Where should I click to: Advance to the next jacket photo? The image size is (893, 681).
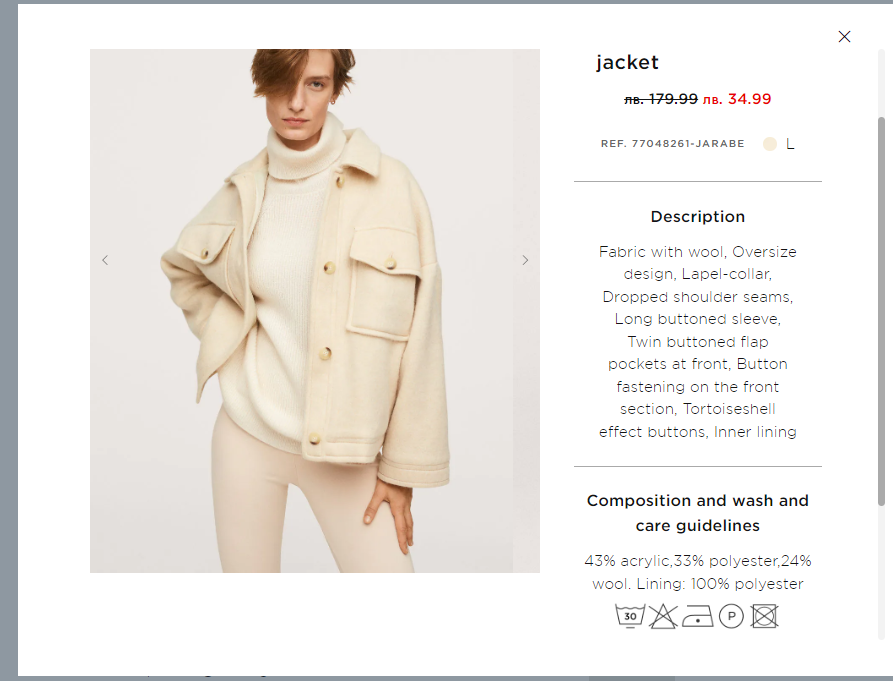click(x=525, y=260)
